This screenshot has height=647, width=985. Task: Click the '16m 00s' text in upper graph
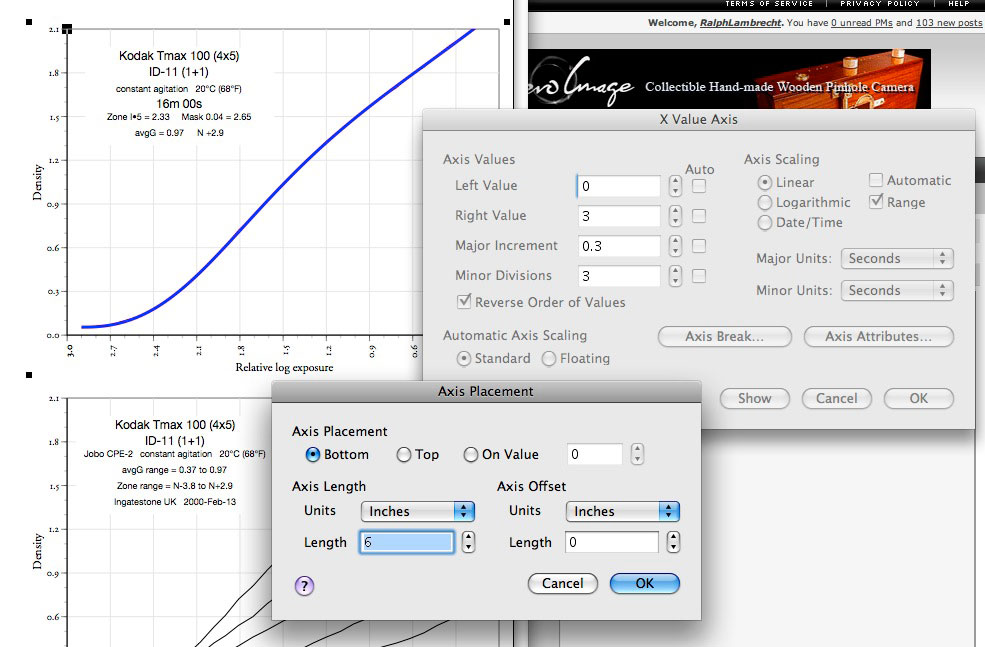[179, 104]
